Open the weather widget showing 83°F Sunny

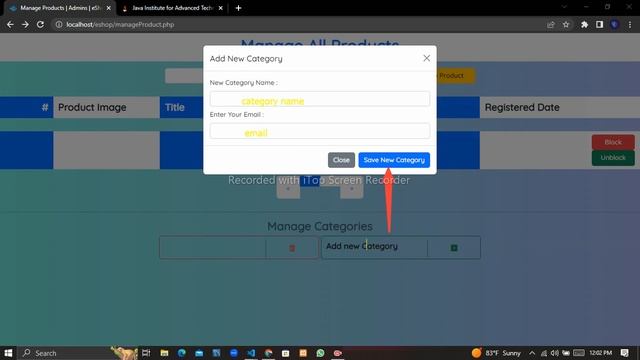[x=496, y=353]
